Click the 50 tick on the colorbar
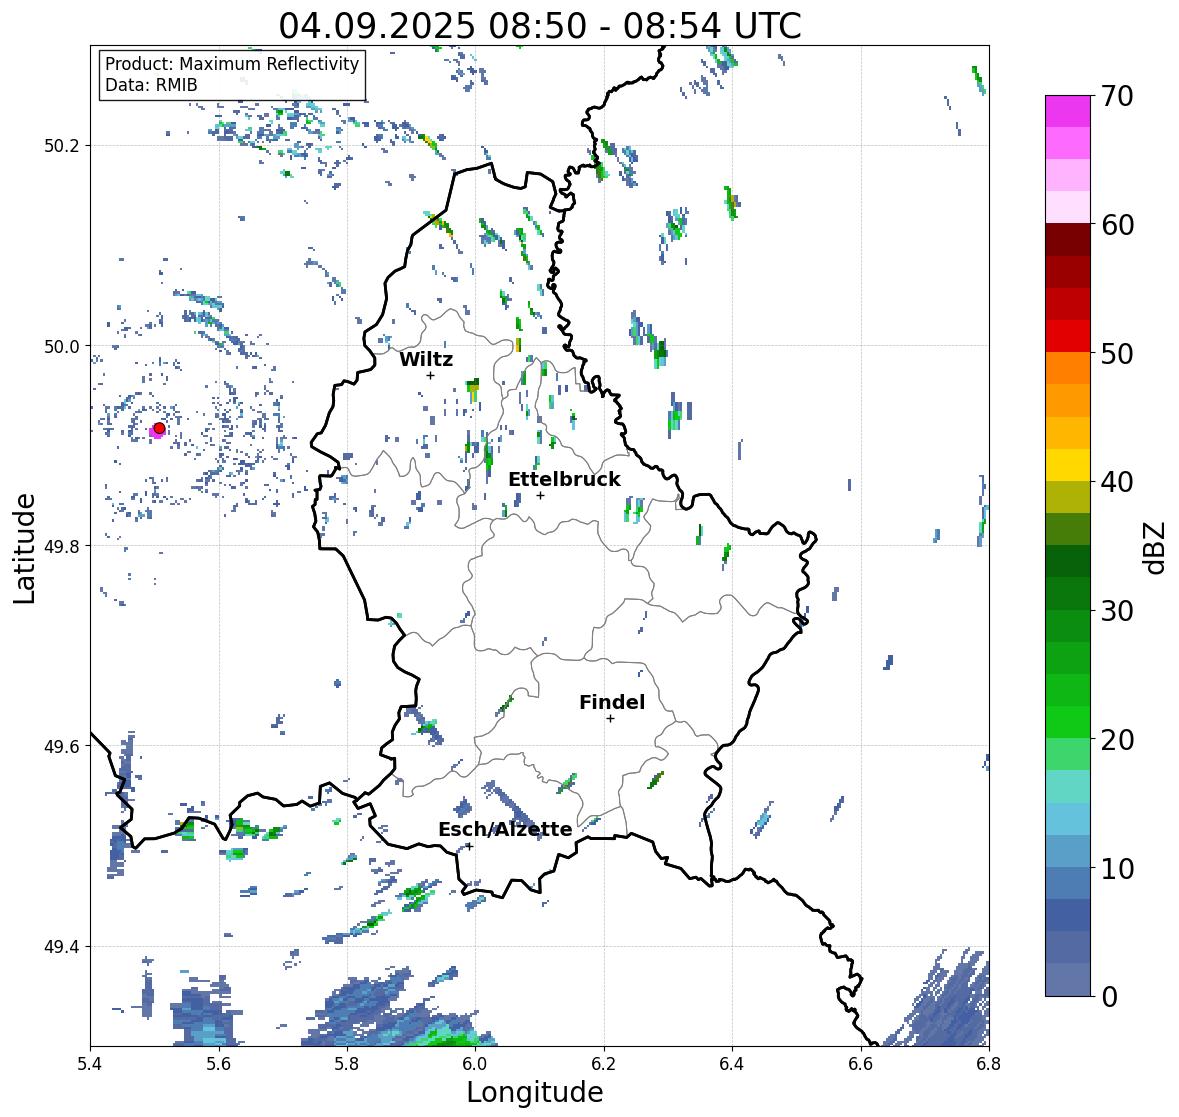 pos(1117,353)
